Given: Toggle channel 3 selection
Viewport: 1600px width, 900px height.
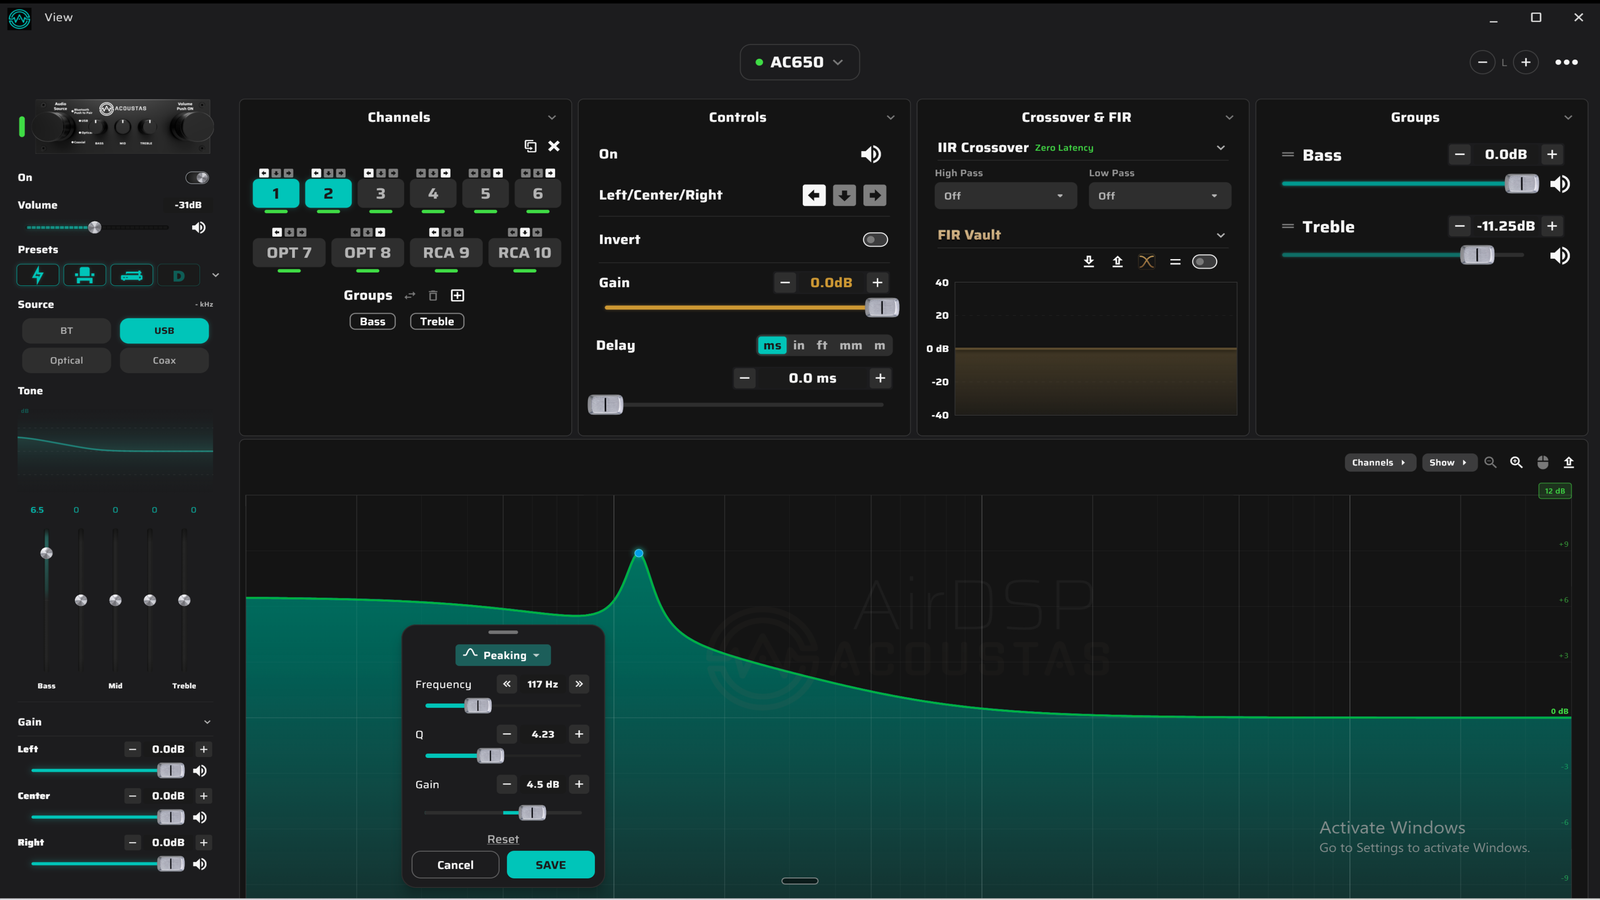Looking at the screenshot, I should point(381,194).
